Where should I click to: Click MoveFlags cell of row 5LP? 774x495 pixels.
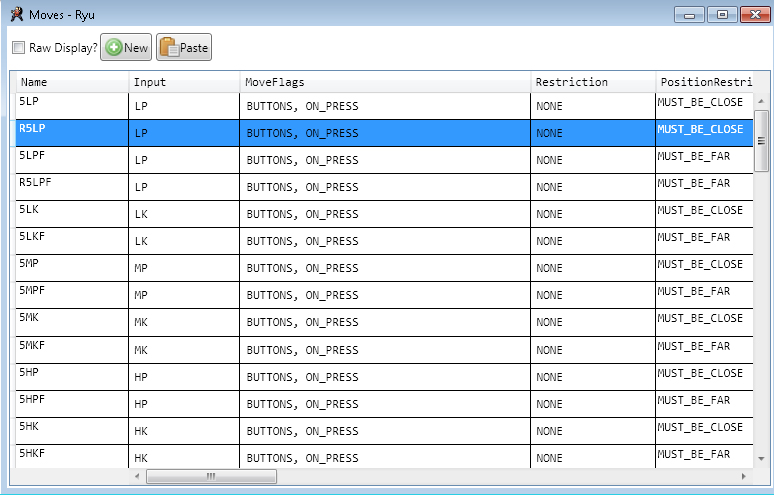pyautogui.click(x=385, y=106)
